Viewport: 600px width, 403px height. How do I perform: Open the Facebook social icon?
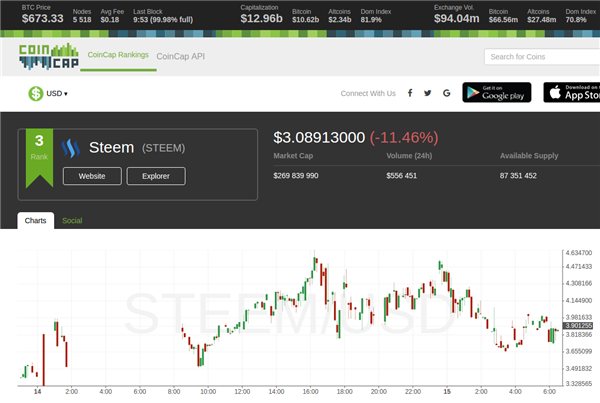[410, 93]
